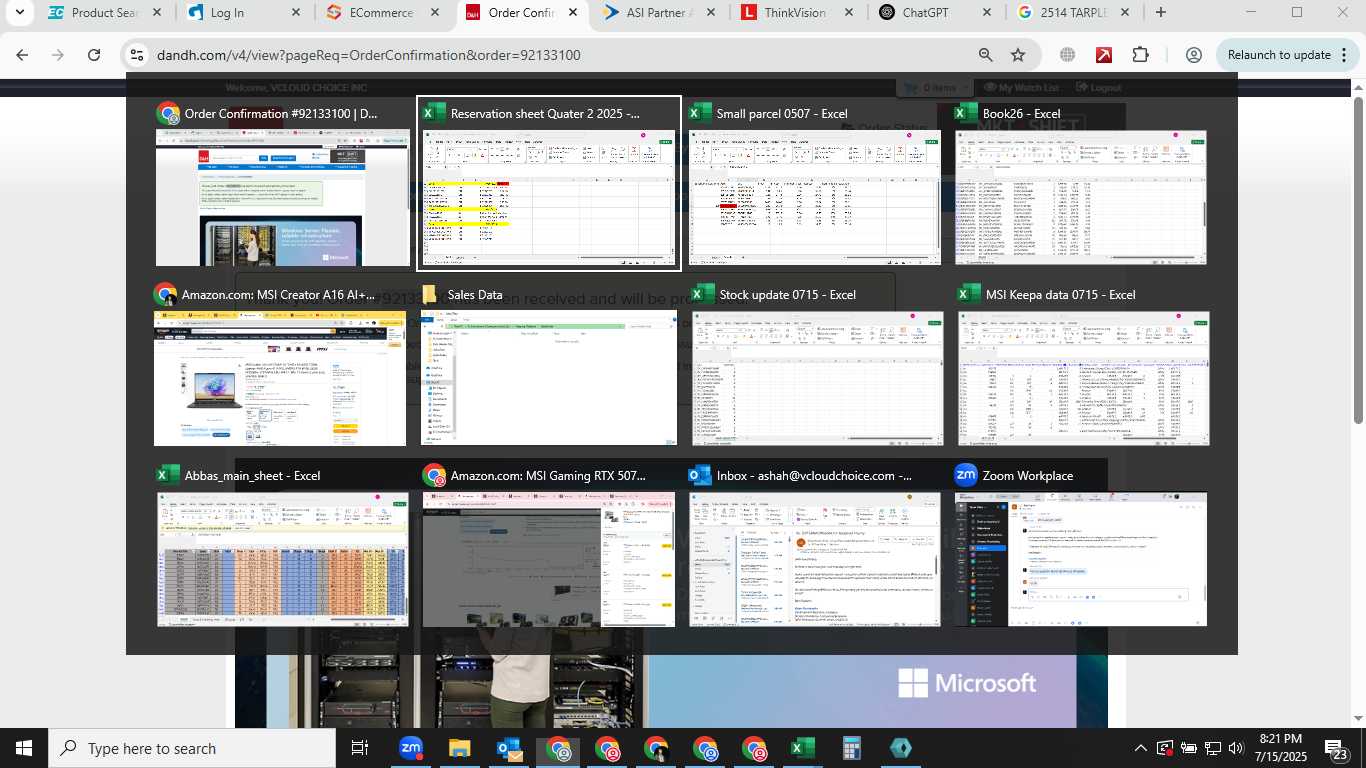1366x768 pixels.
Task: Click Chrome icon beside Order Confirmation title
Action: [168, 113]
